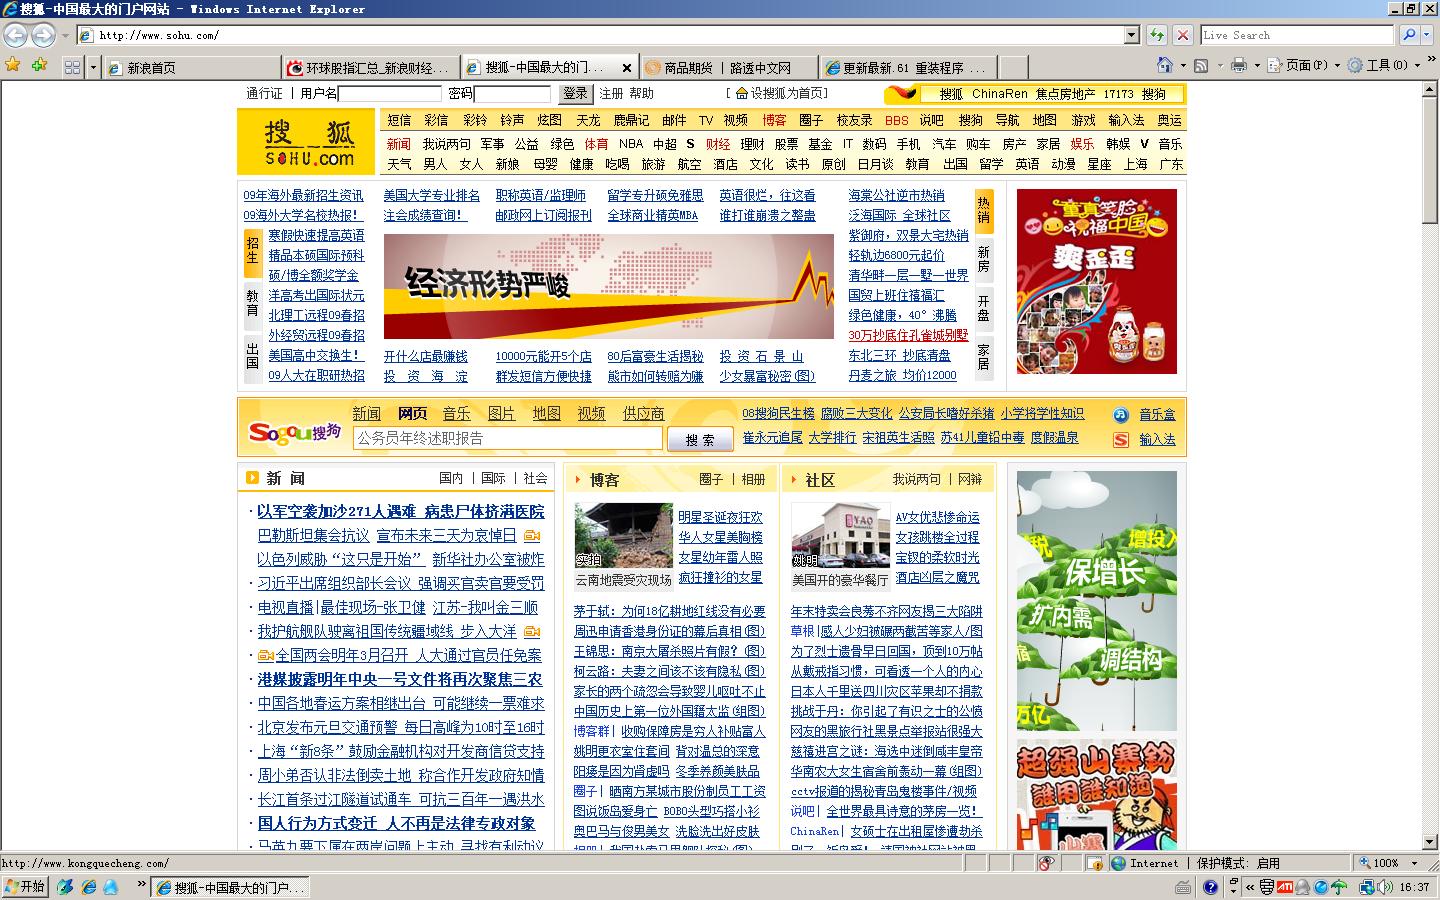
Task: Click the Home icon in the command bar
Action: (x=1164, y=66)
